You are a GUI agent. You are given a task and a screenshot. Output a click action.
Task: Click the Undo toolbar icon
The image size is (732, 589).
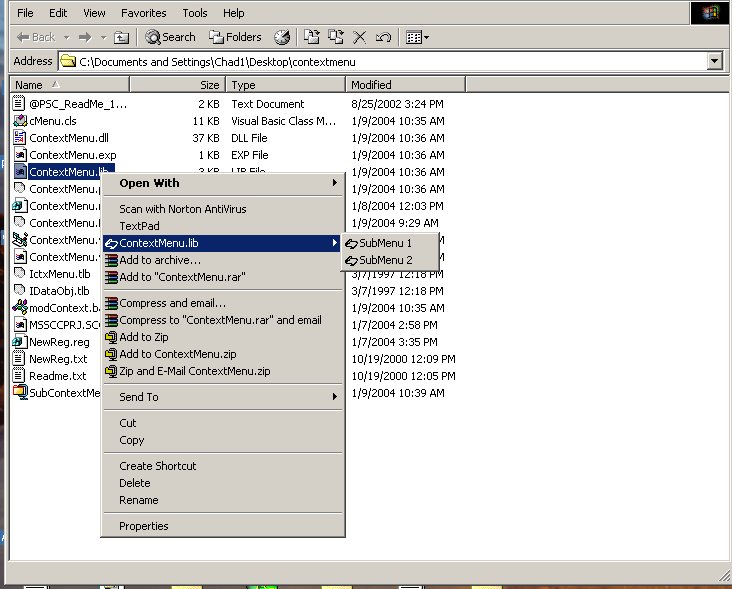(383, 37)
